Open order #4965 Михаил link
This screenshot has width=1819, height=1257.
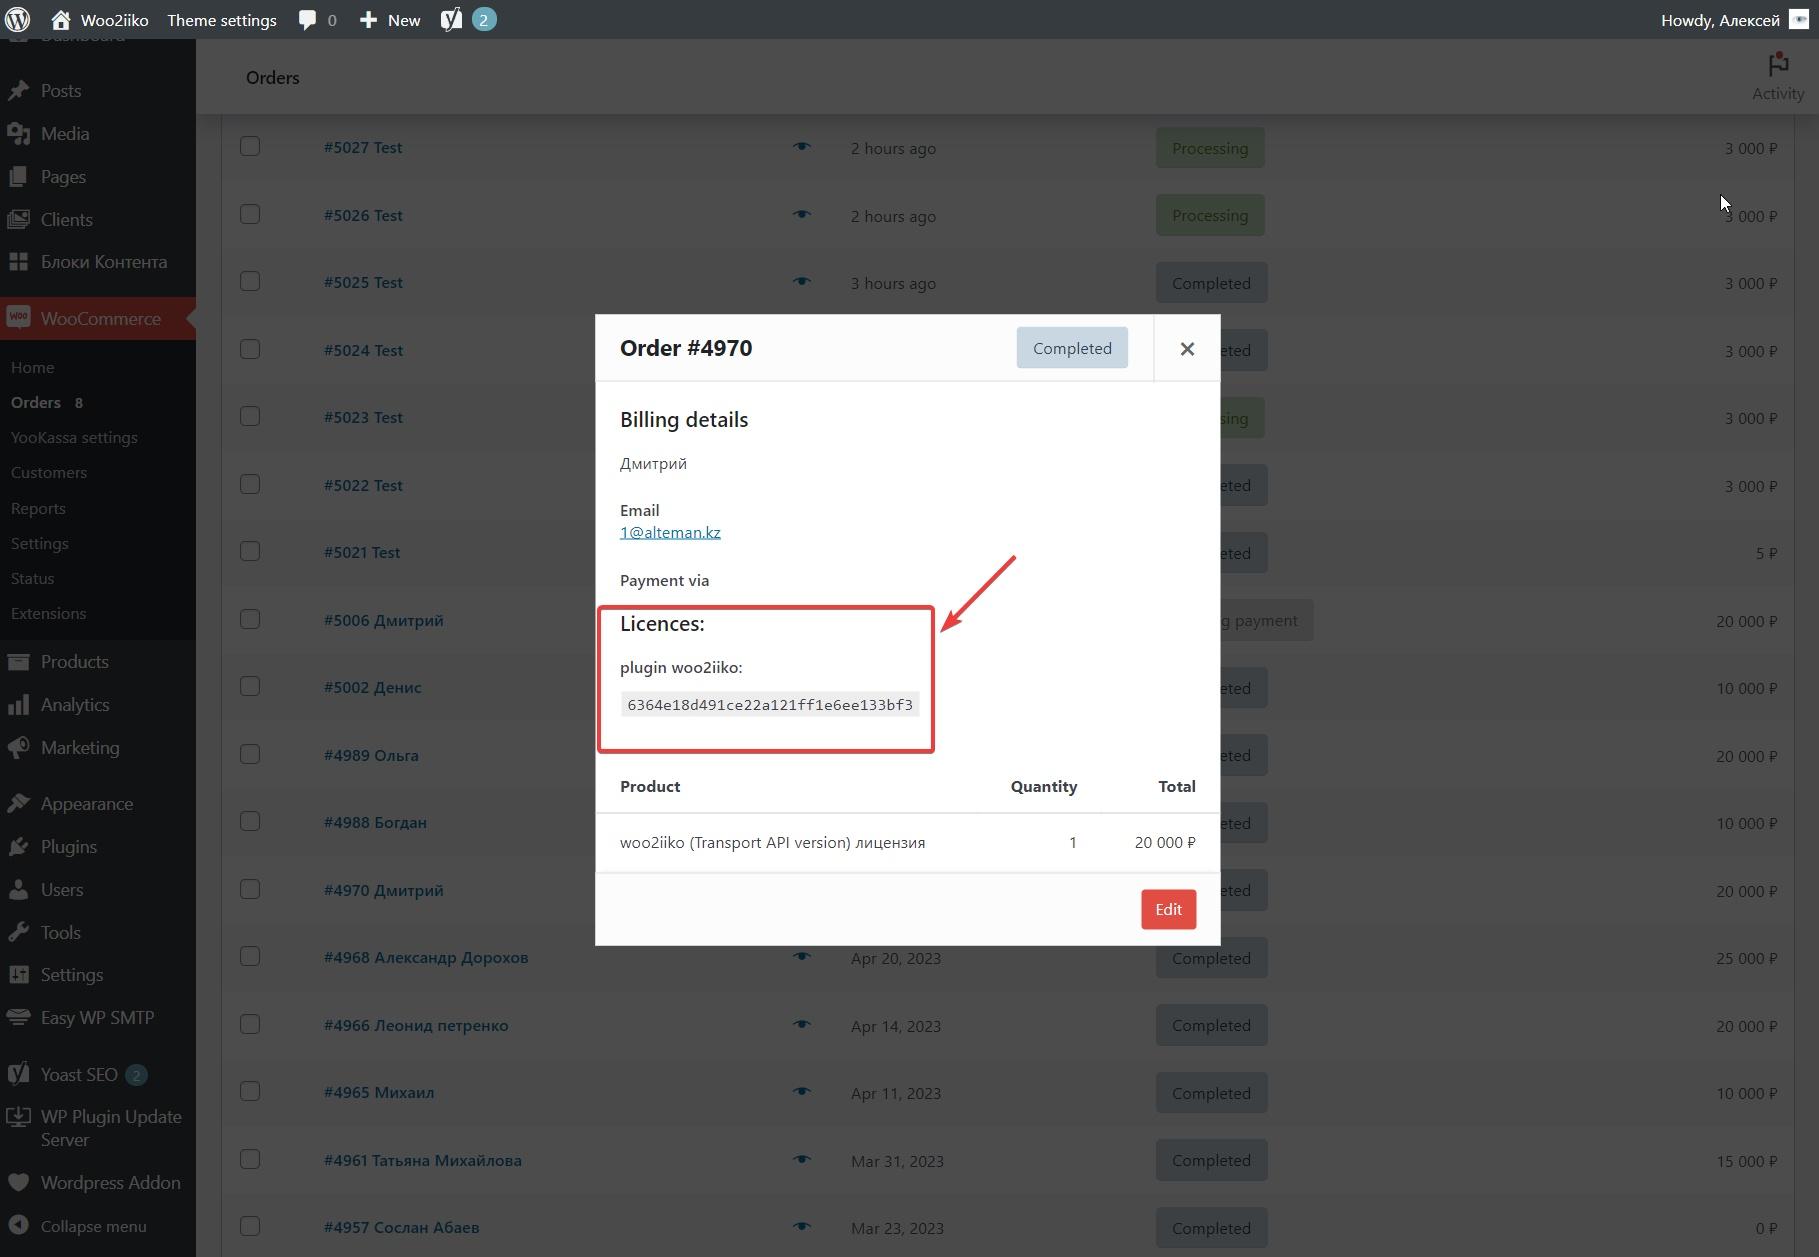(379, 1092)
